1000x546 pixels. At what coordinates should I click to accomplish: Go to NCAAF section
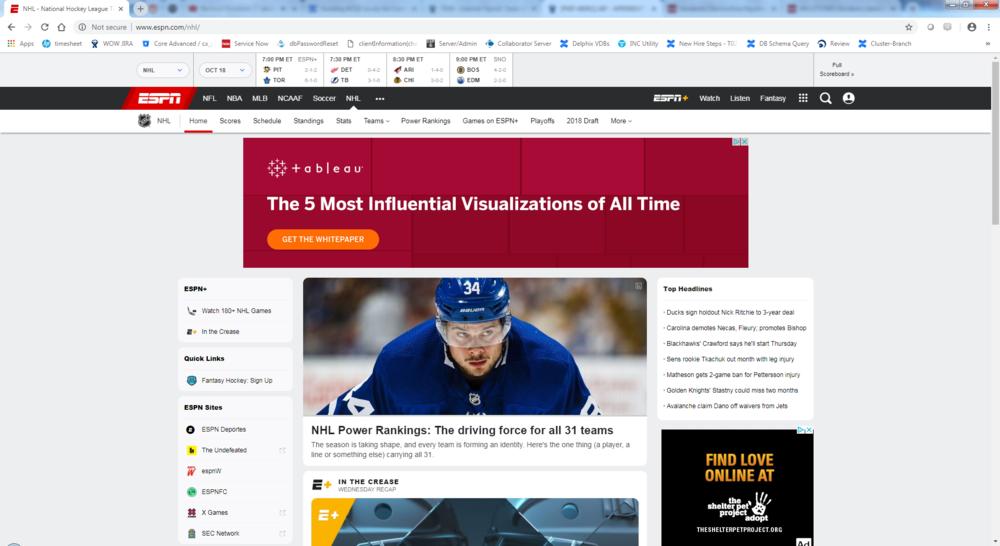click(x=290, y=98)
